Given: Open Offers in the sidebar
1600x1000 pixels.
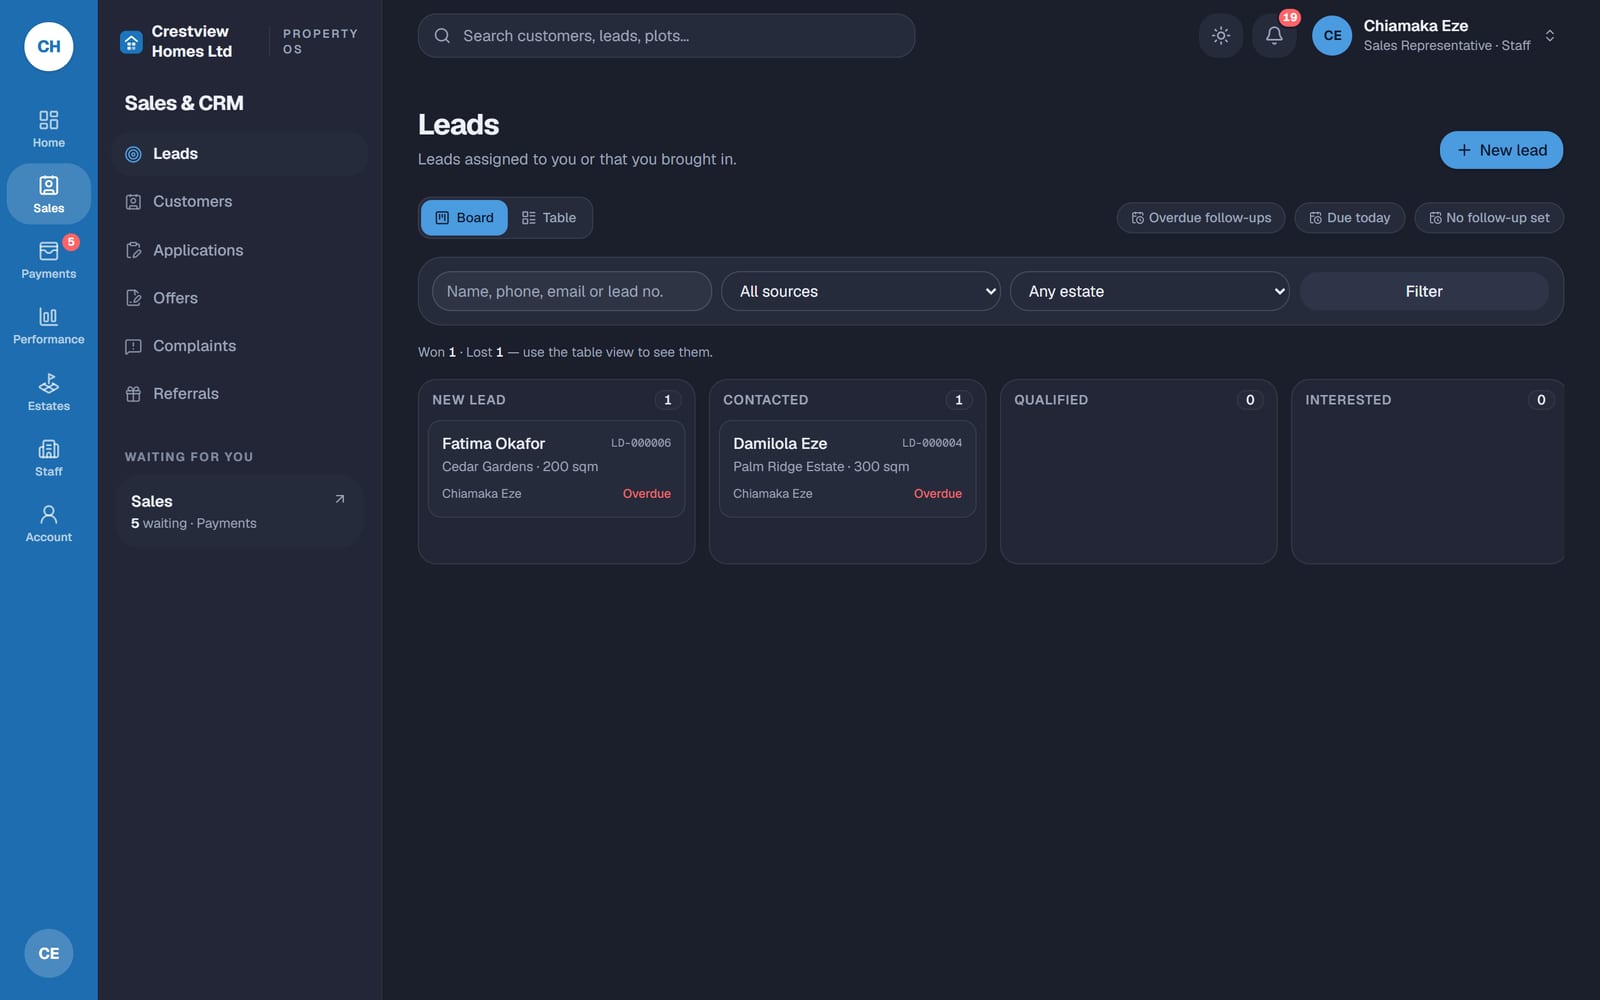Looking at the screenshot, I should click(240, 298).
